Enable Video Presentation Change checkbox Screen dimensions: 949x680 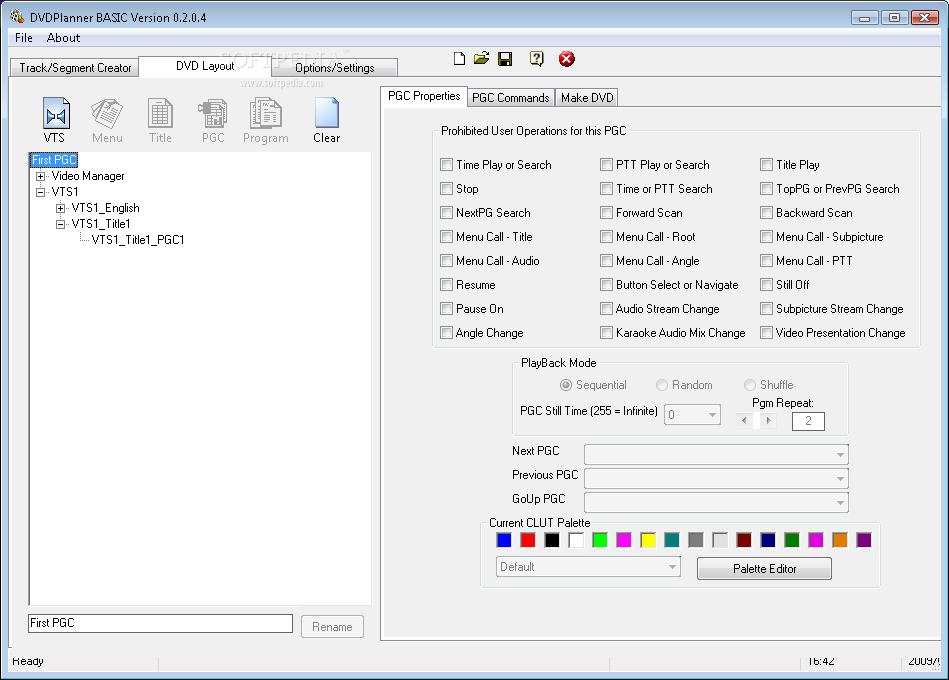(766, 333)
